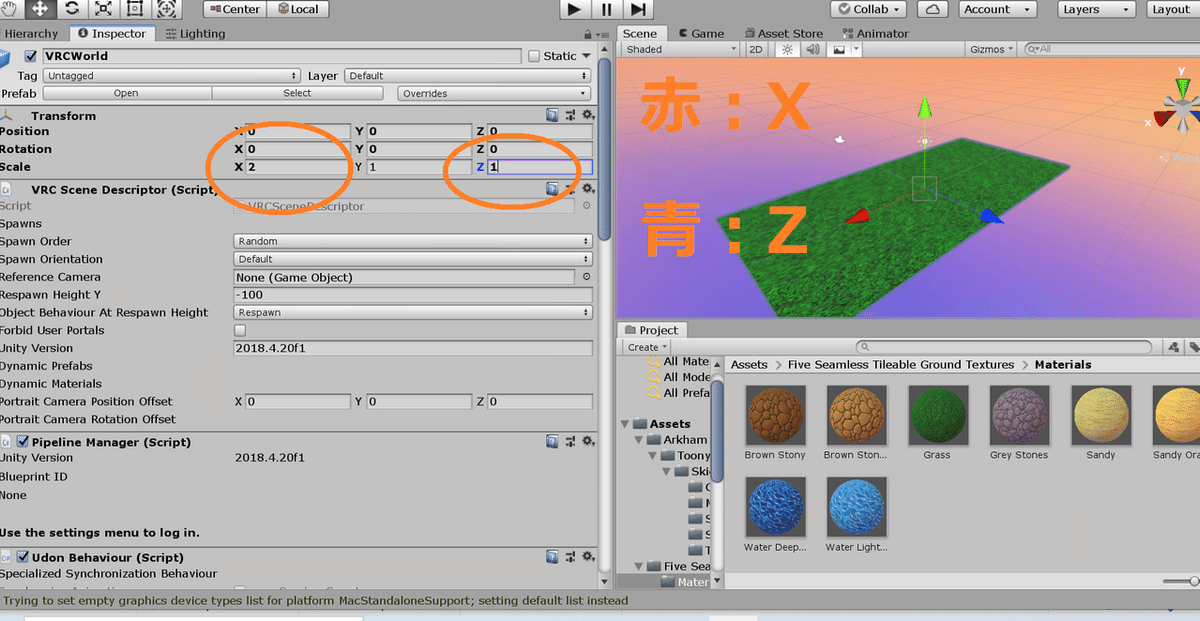
Task: Open Transform component gear menu
Action: (x=587, y=116)
